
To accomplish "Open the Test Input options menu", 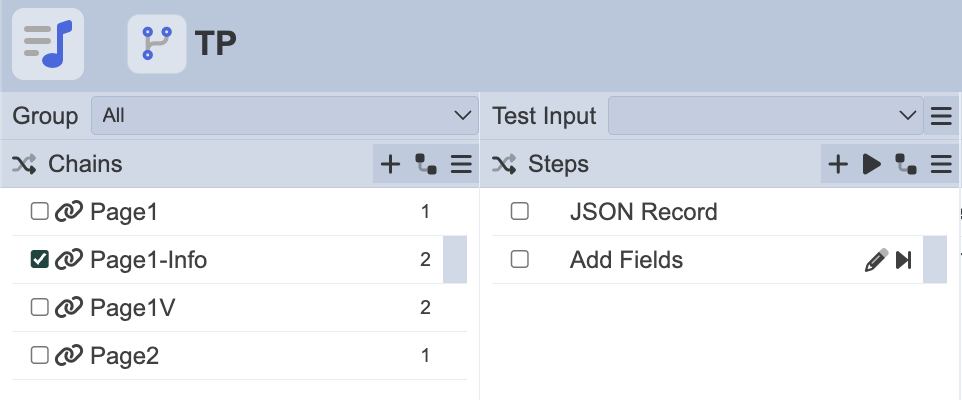I will pos(941,116).
